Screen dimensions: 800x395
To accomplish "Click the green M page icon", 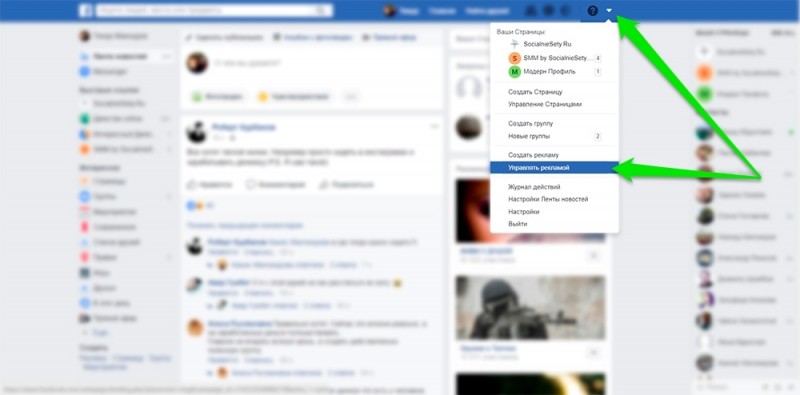I will (x=514, y=72).
